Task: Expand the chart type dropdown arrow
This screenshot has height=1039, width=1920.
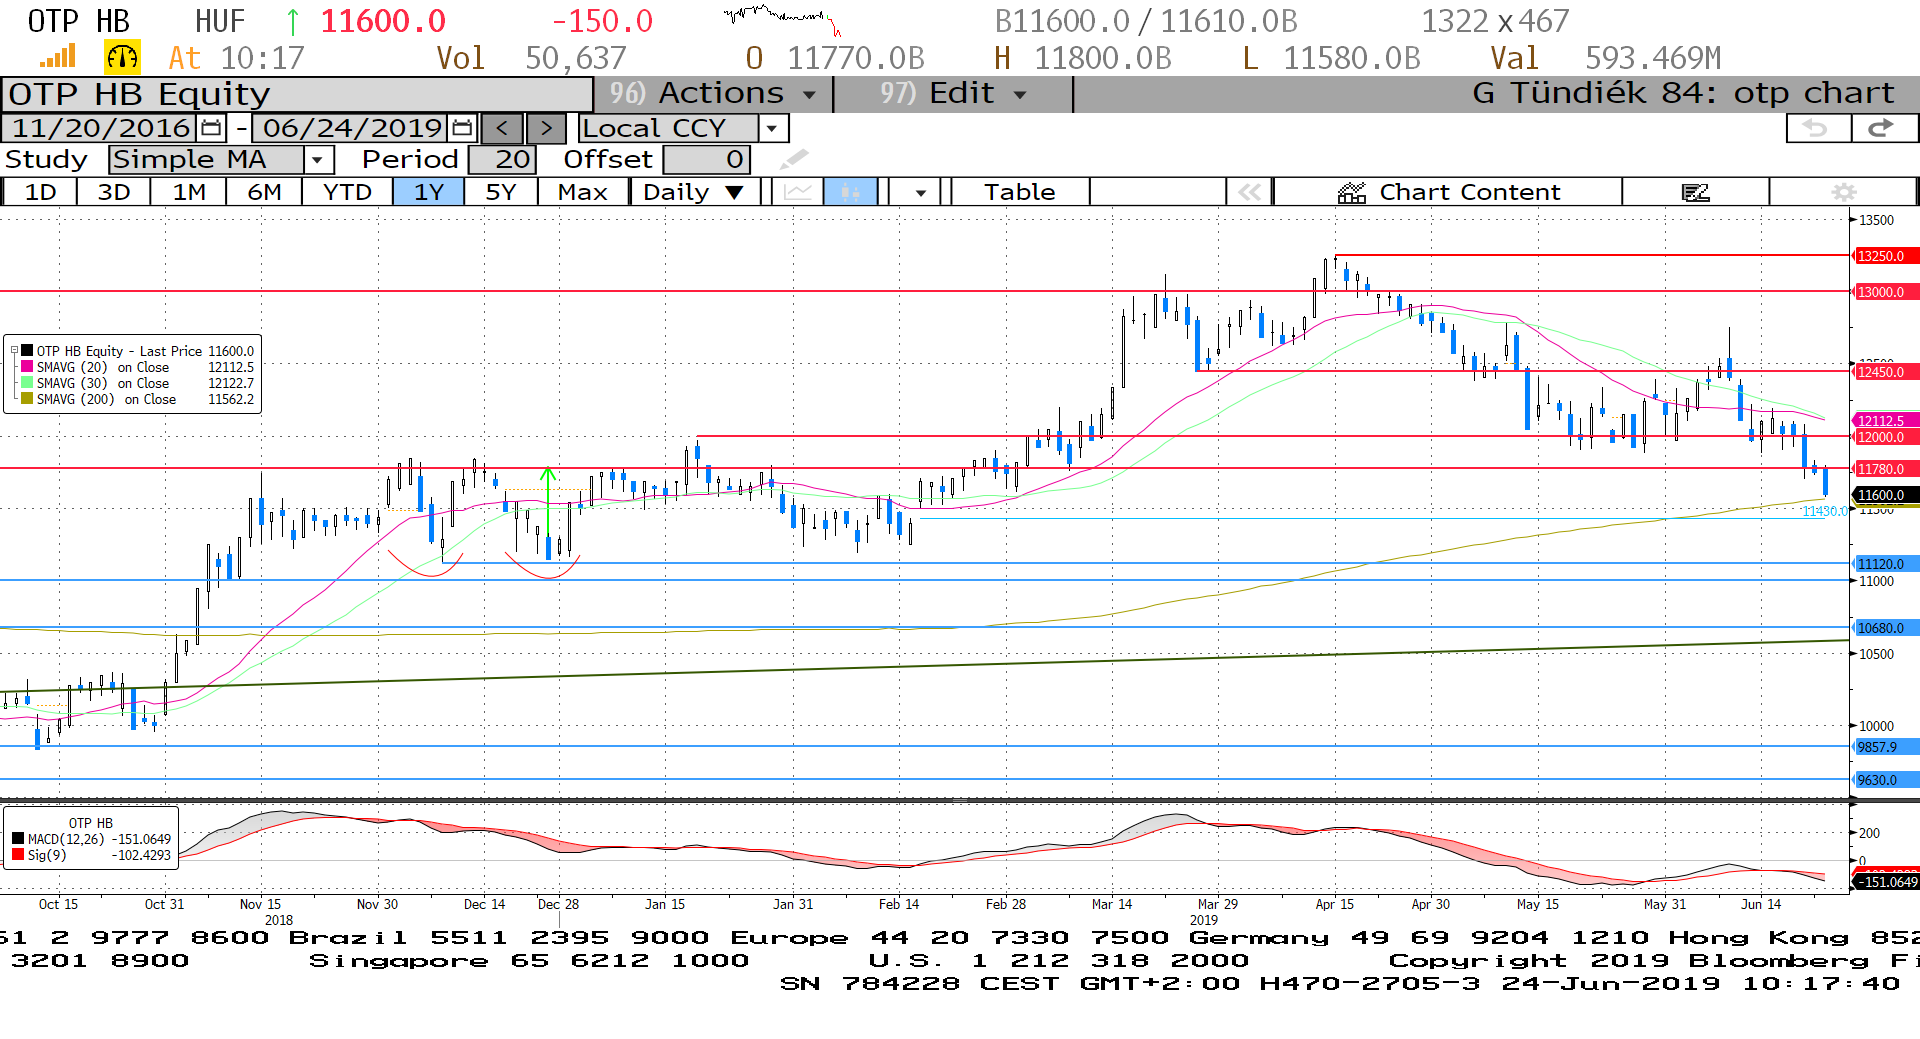Action: click(x=920, y=192)
